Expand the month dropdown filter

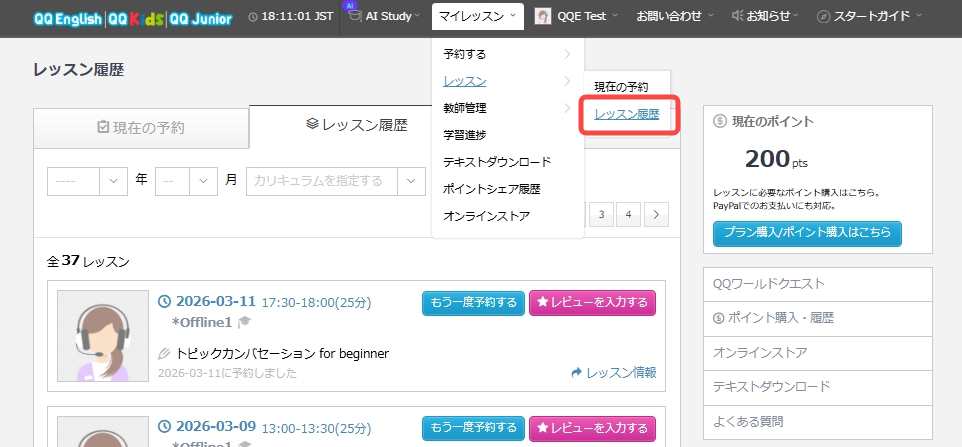[x=187, y=180]
